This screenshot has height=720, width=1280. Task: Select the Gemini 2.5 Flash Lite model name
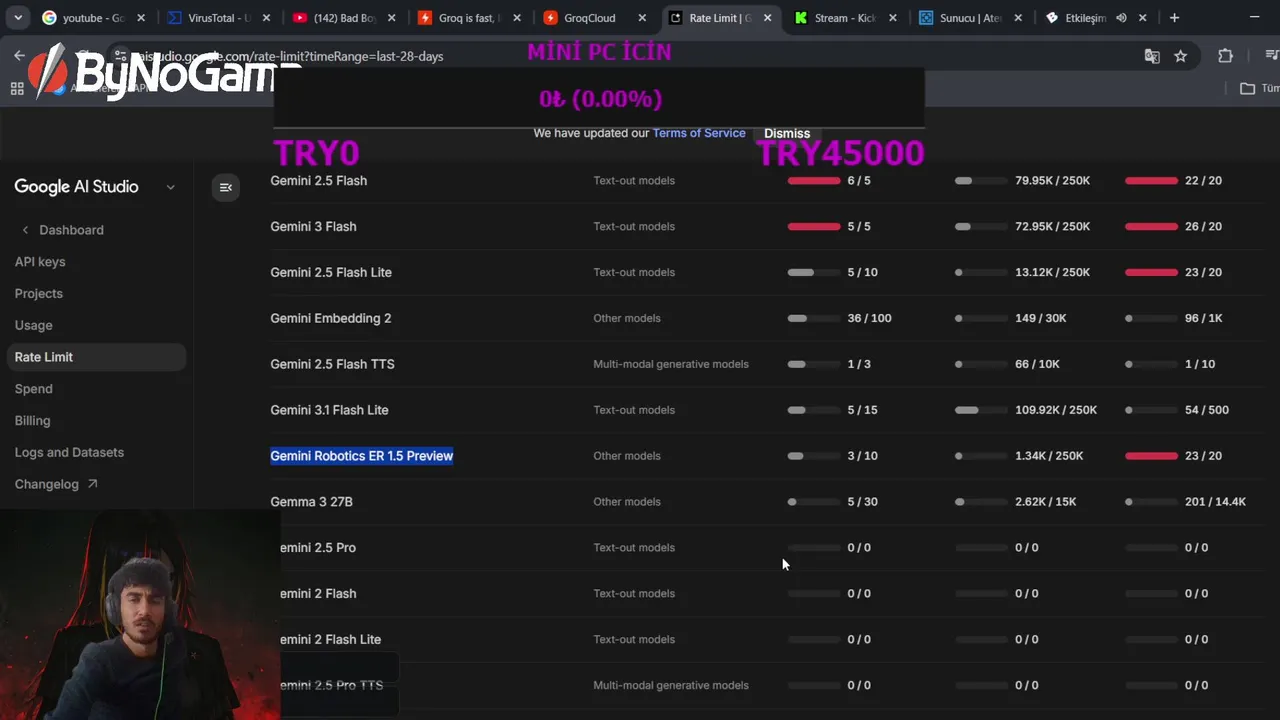point(331,272)
